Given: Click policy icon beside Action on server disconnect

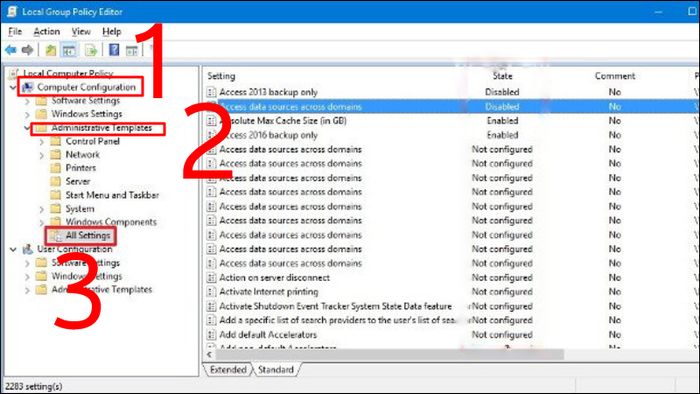Looking at the screenshot, I should pos(211,278).
